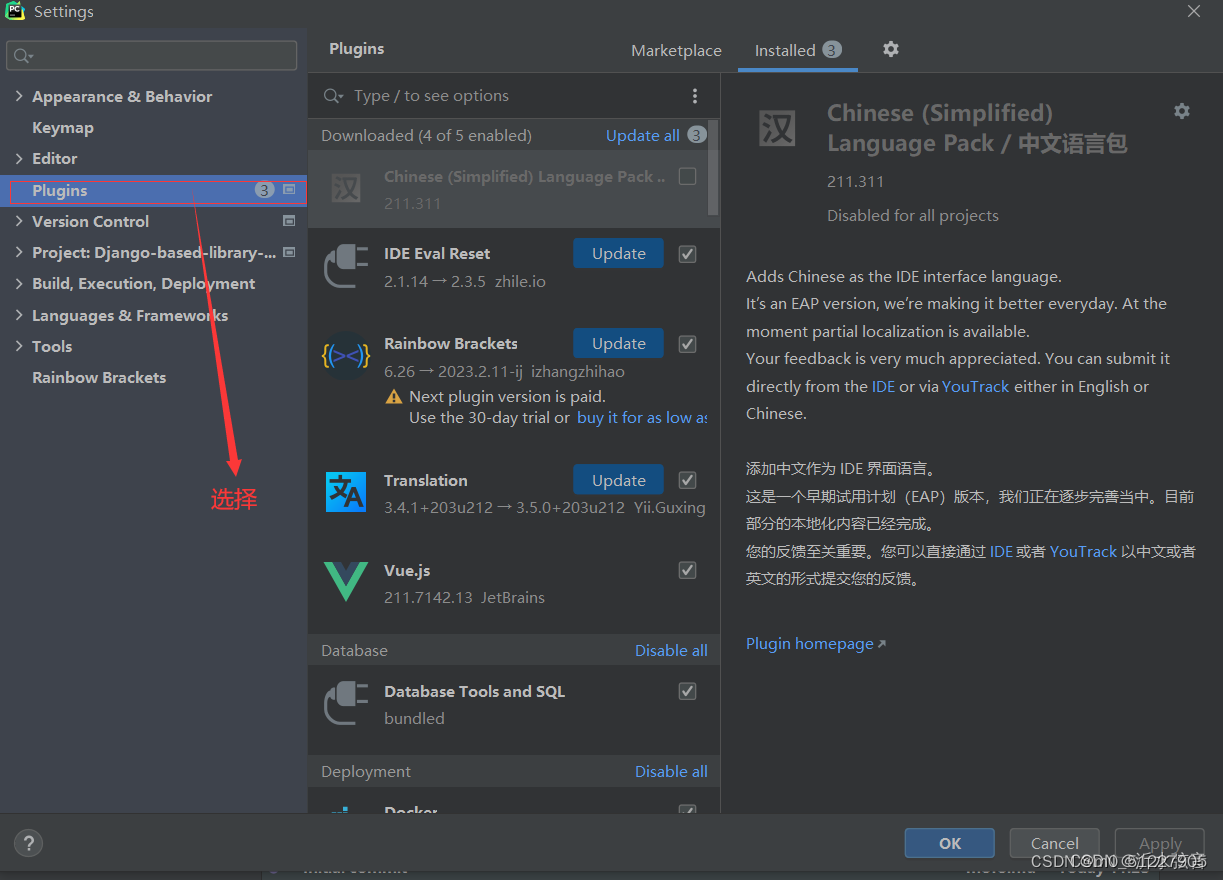Click the Chinese Language Pack list icon
The height and width of the screenshot is (880, 1223).
point(346,188)
